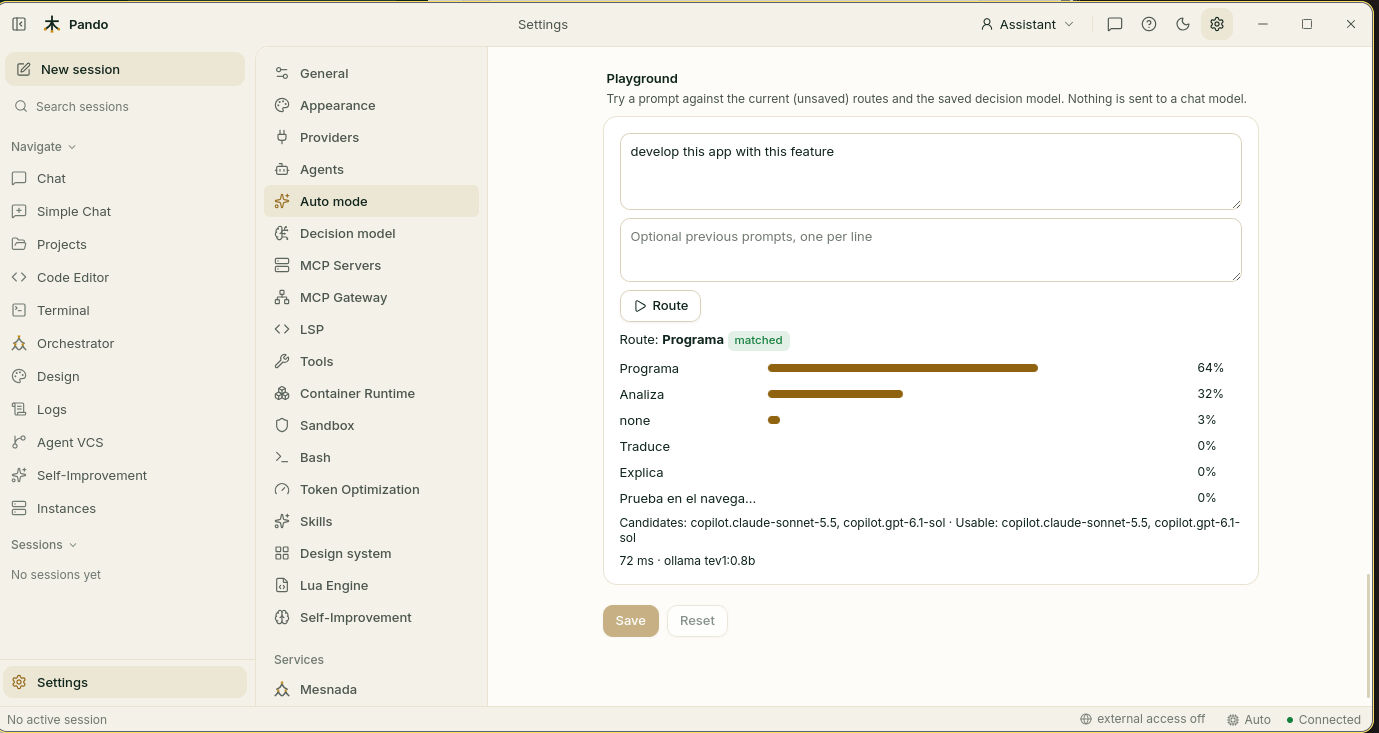Open the Assistant profile dropdown

click(1027, 24)
